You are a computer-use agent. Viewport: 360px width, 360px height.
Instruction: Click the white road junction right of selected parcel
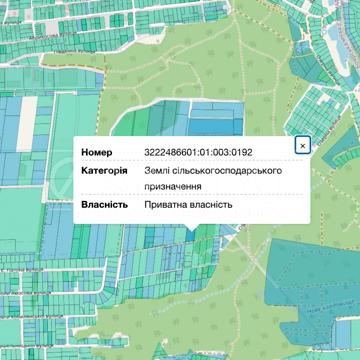tap(237, 229)
